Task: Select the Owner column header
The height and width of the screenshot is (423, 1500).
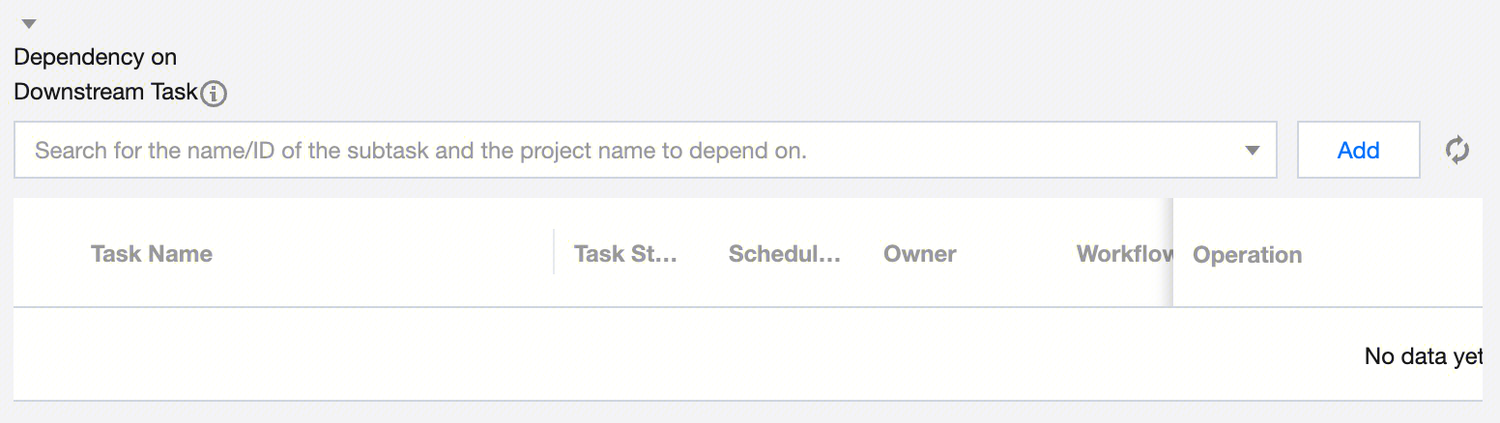Action: click(x=920, y=254)
